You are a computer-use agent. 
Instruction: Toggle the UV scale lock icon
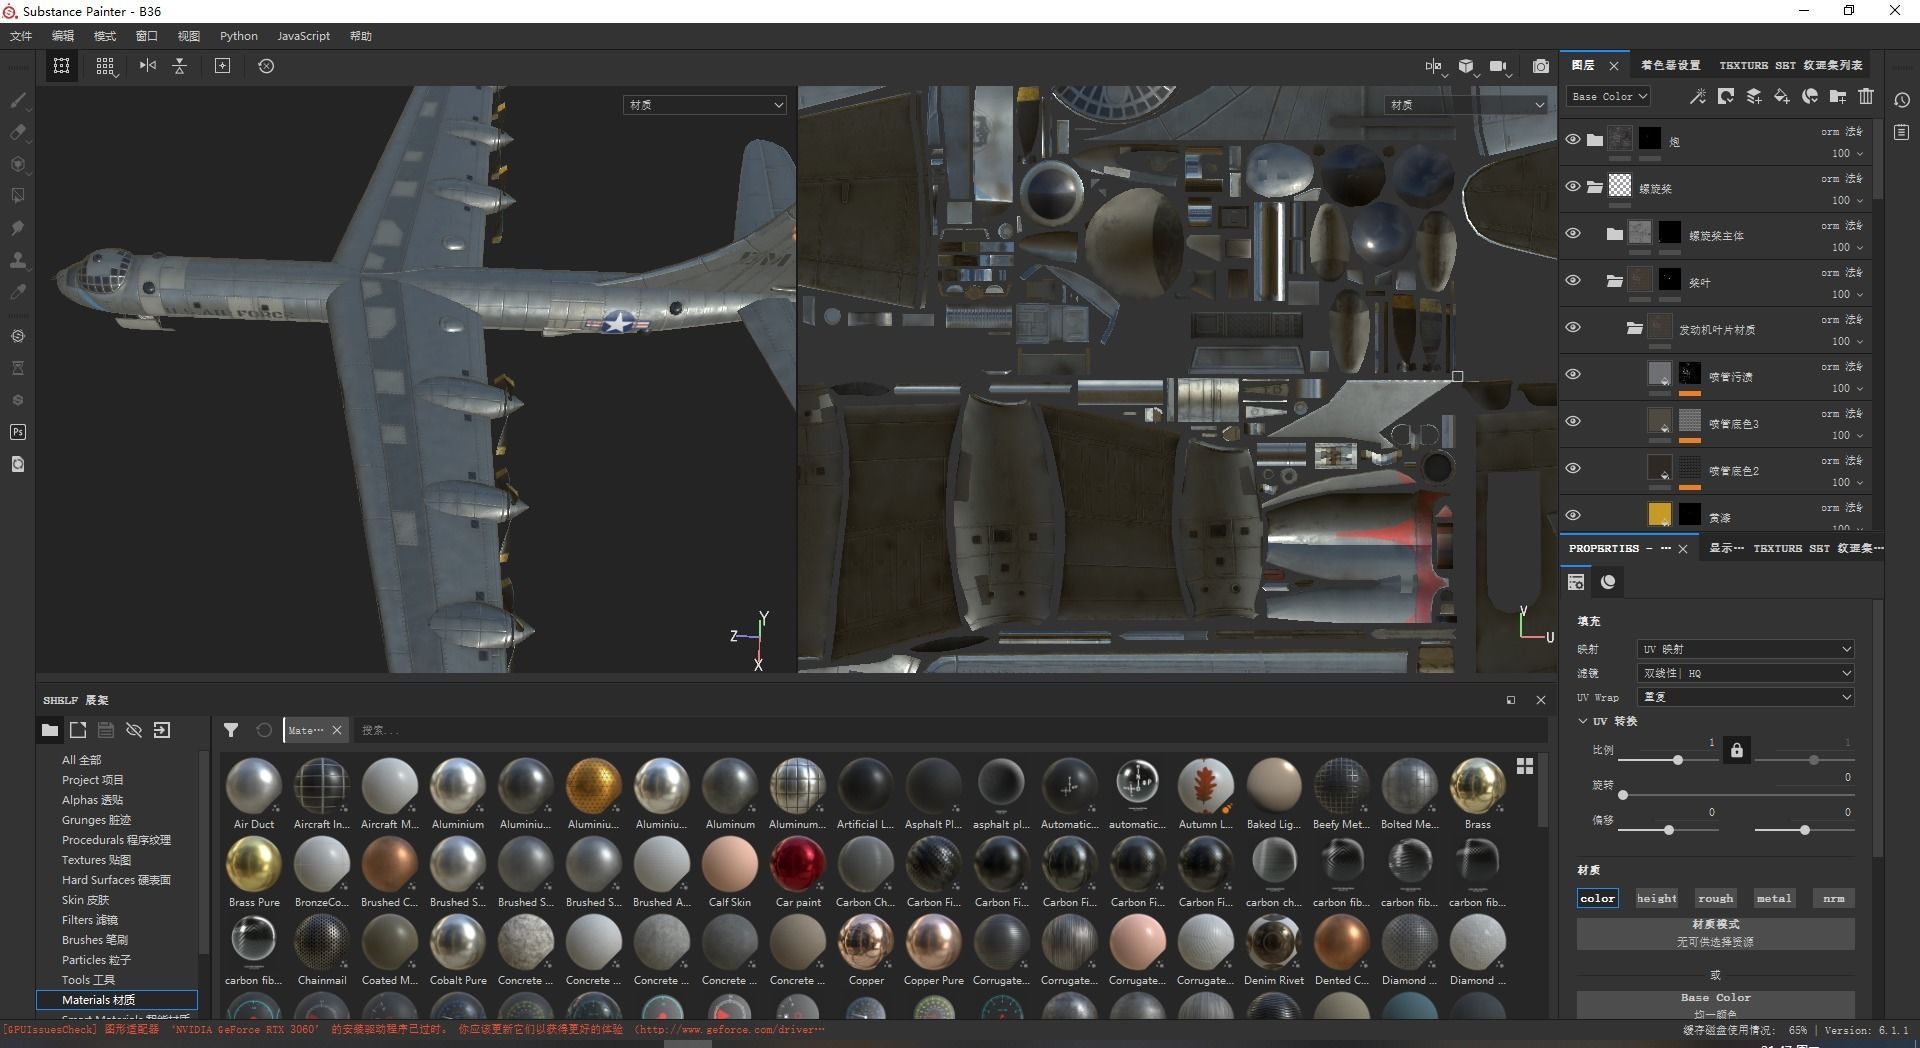(x=1737, y=750)
